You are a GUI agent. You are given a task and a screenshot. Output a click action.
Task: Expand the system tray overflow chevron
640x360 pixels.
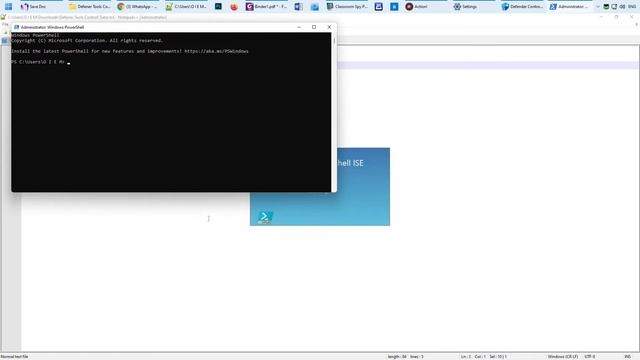tap(598, 7)
